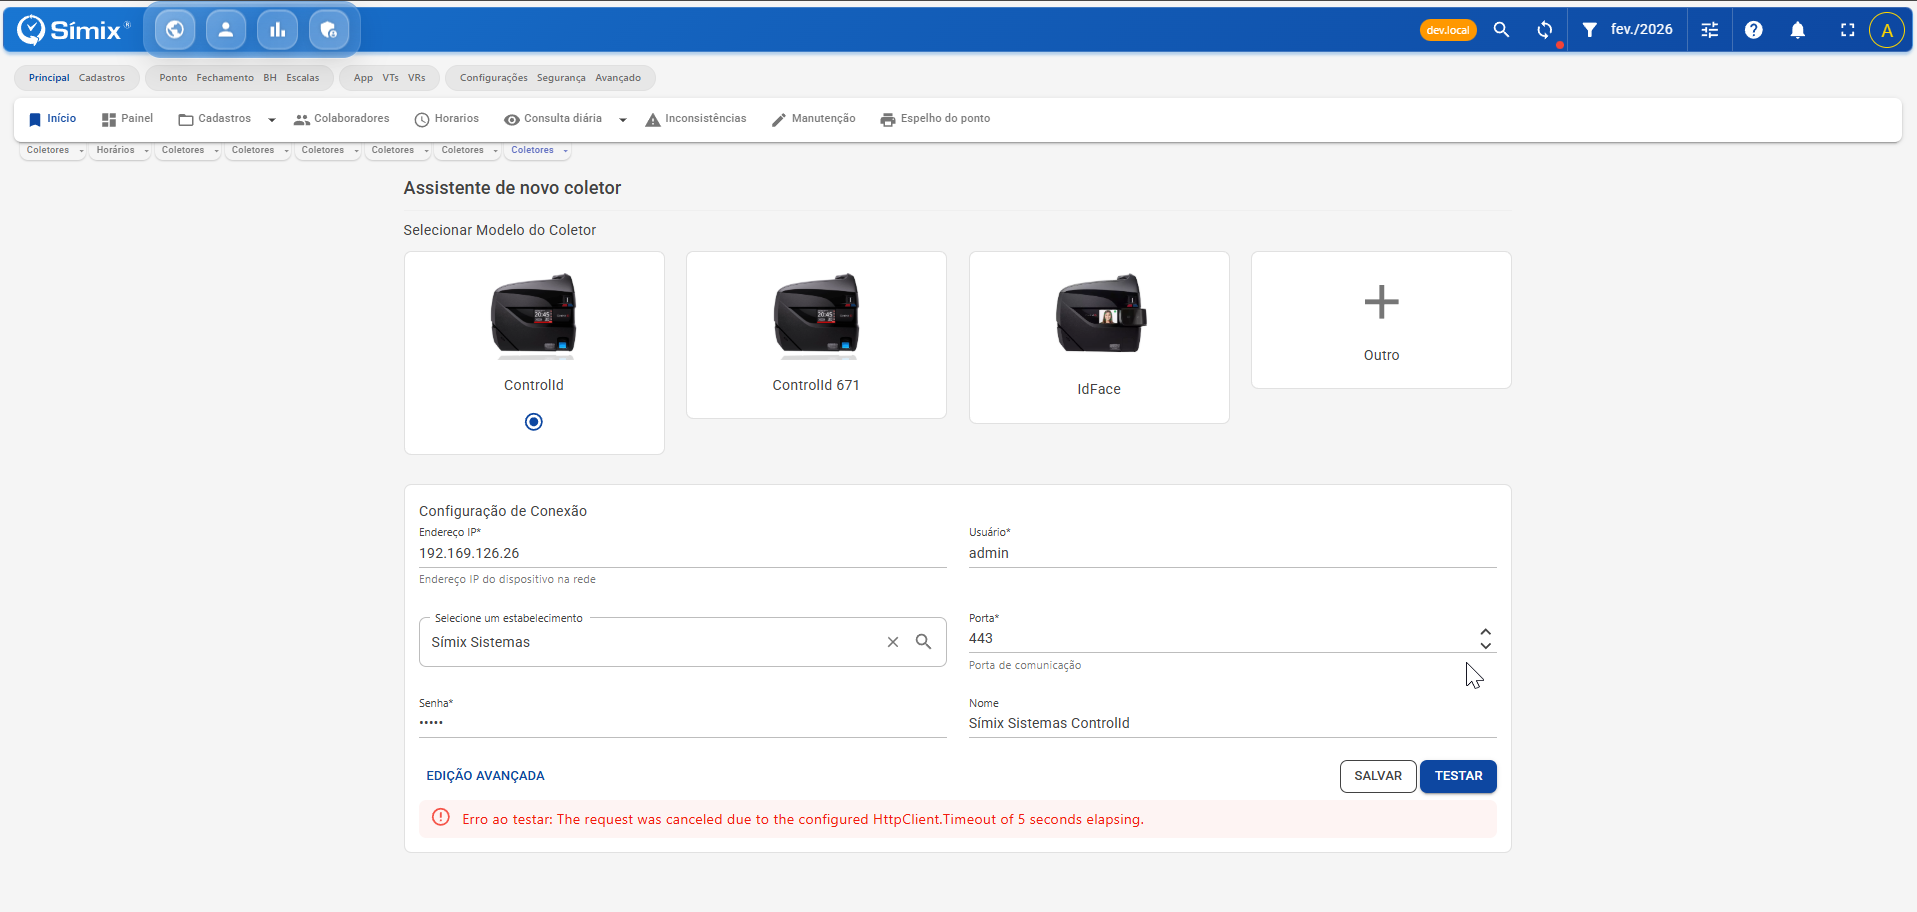Open the VRs menu
The height and width of the screenshot is (912, 1917).
coord(417,78)
